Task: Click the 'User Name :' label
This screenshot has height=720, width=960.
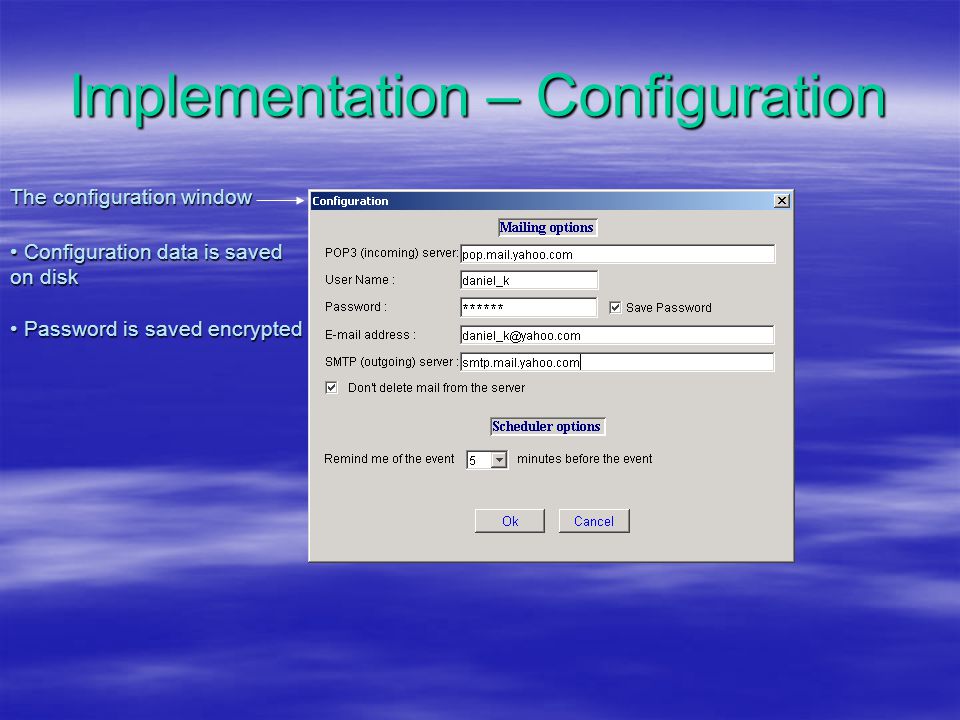Action: pyautogui.click(x=360, y=280)
